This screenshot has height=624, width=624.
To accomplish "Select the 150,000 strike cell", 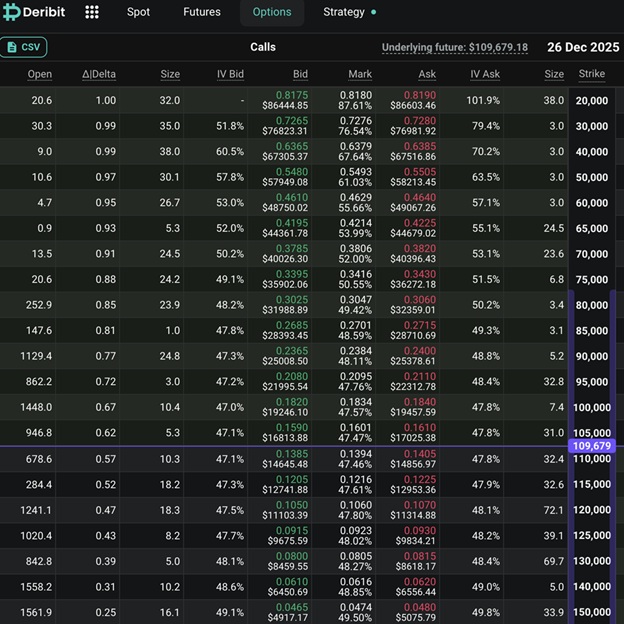I will tap(591, 613).
